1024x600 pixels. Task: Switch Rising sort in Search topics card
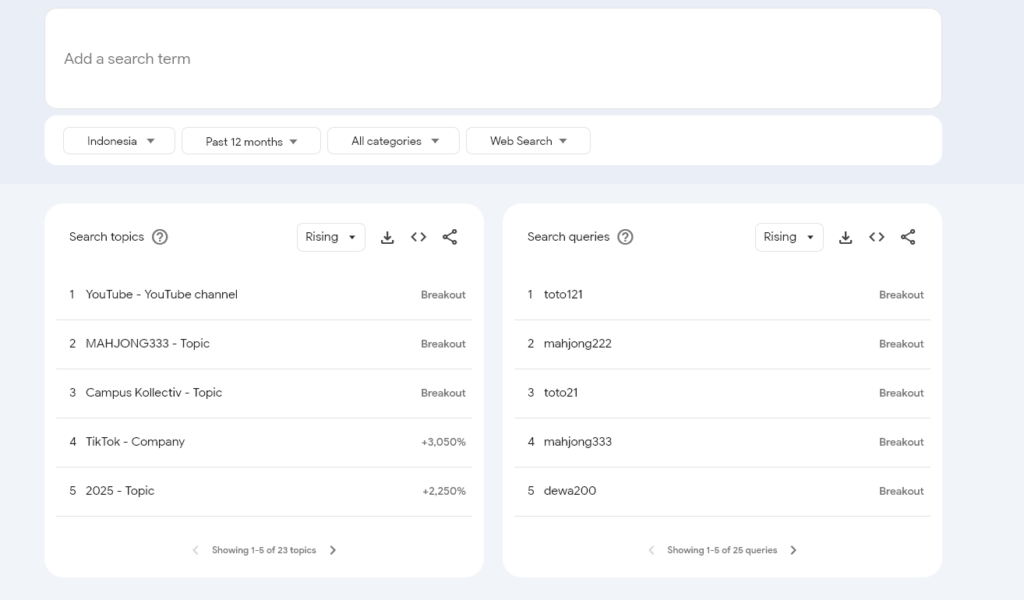coord(331,237)
